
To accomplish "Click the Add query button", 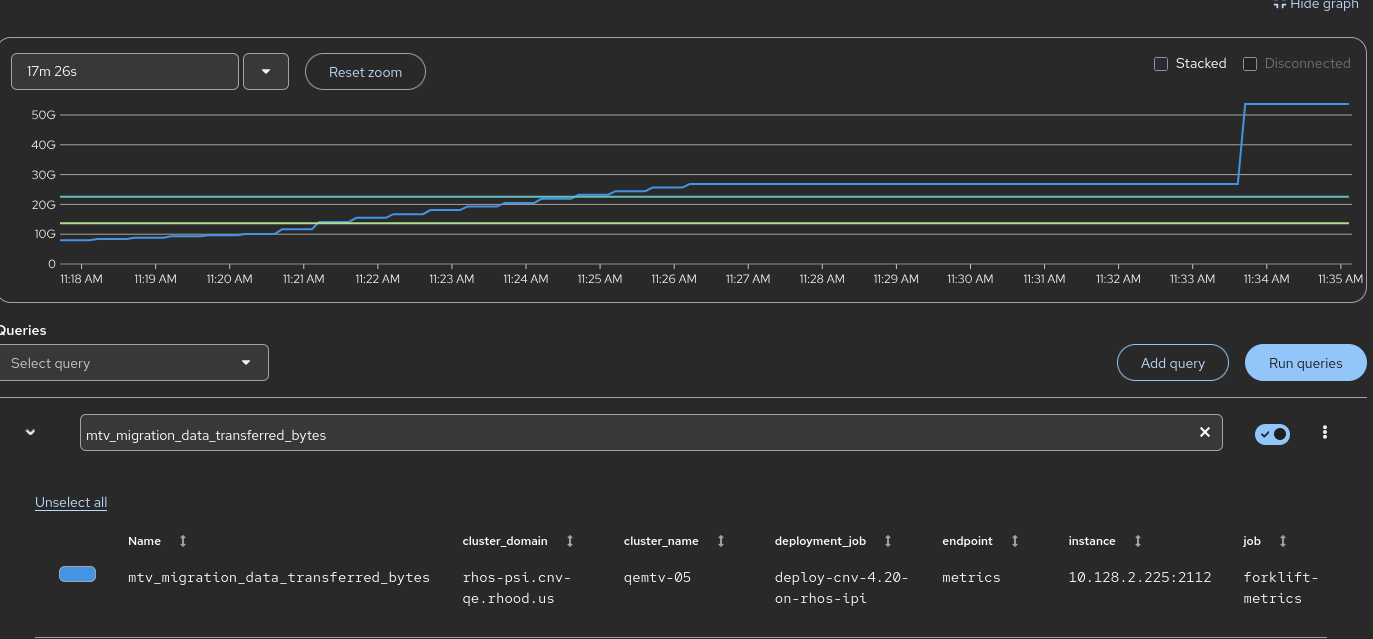I will coord(1173,363).
